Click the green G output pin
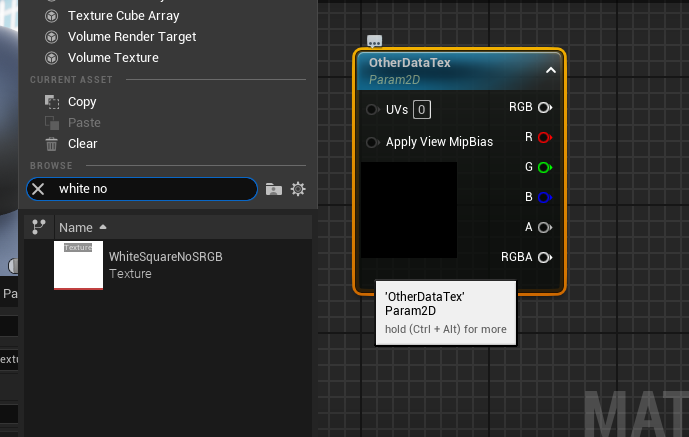689x437 pixels. [545, 167]
